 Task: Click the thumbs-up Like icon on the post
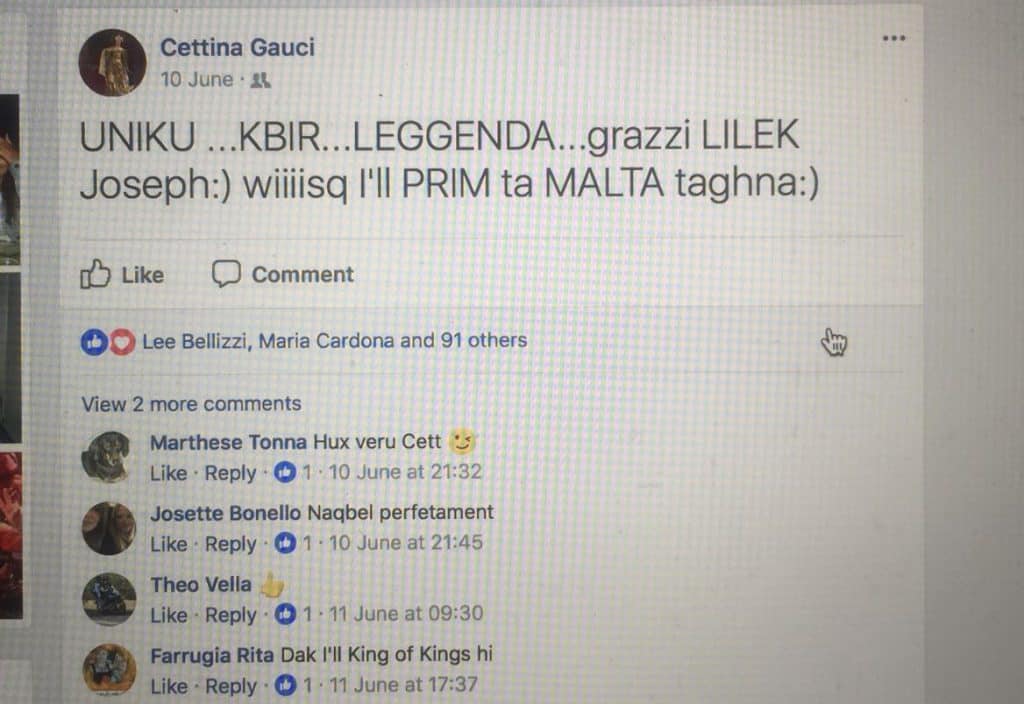(x=95, y=274)
